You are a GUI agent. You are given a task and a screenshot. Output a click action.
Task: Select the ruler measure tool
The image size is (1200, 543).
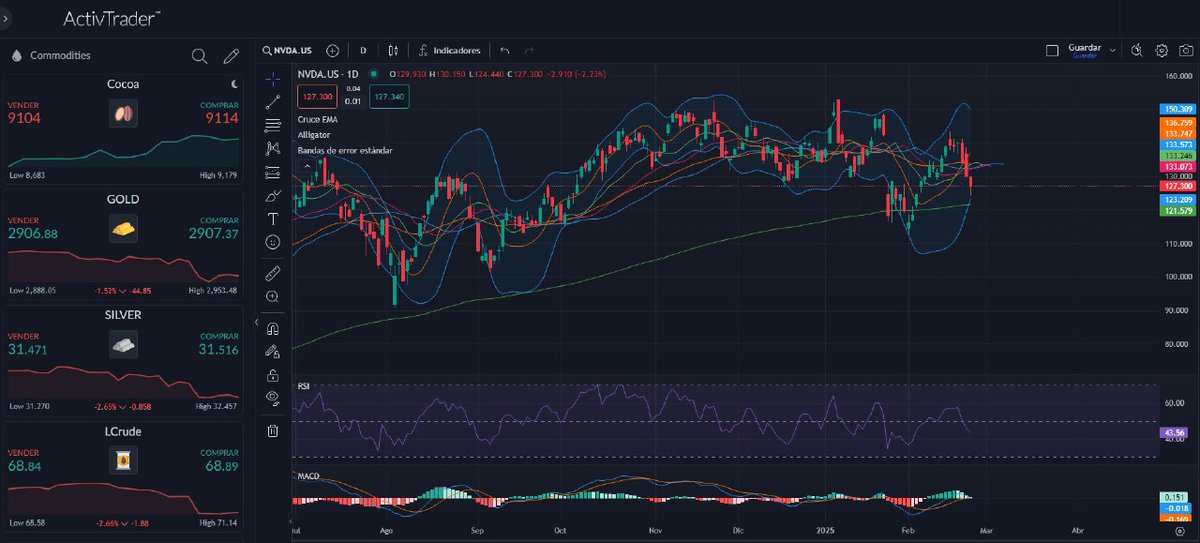[272, 272]
